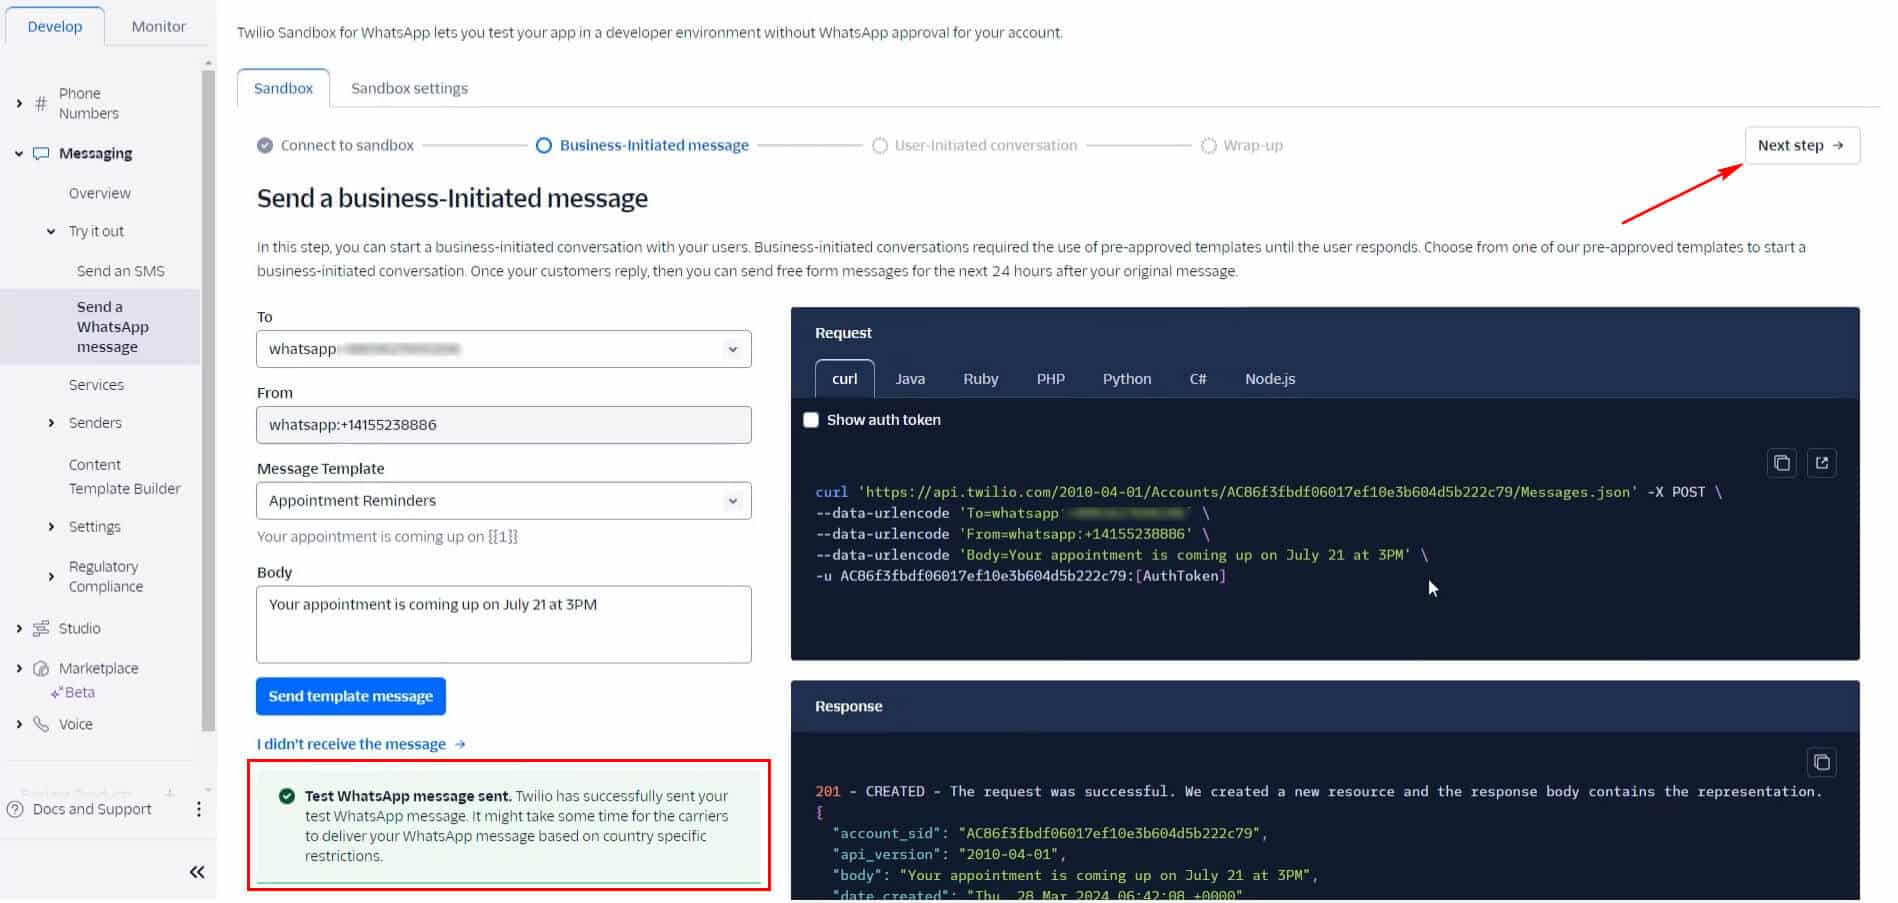Expand the Marketplace section
The height and width of the screenshot is (903, 1898).
18,668
